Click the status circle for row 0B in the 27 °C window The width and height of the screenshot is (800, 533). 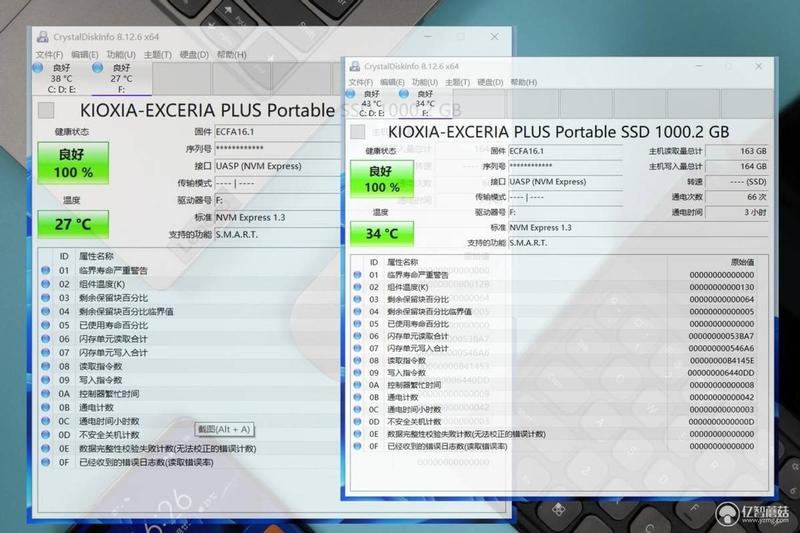(x=46, y=408)
